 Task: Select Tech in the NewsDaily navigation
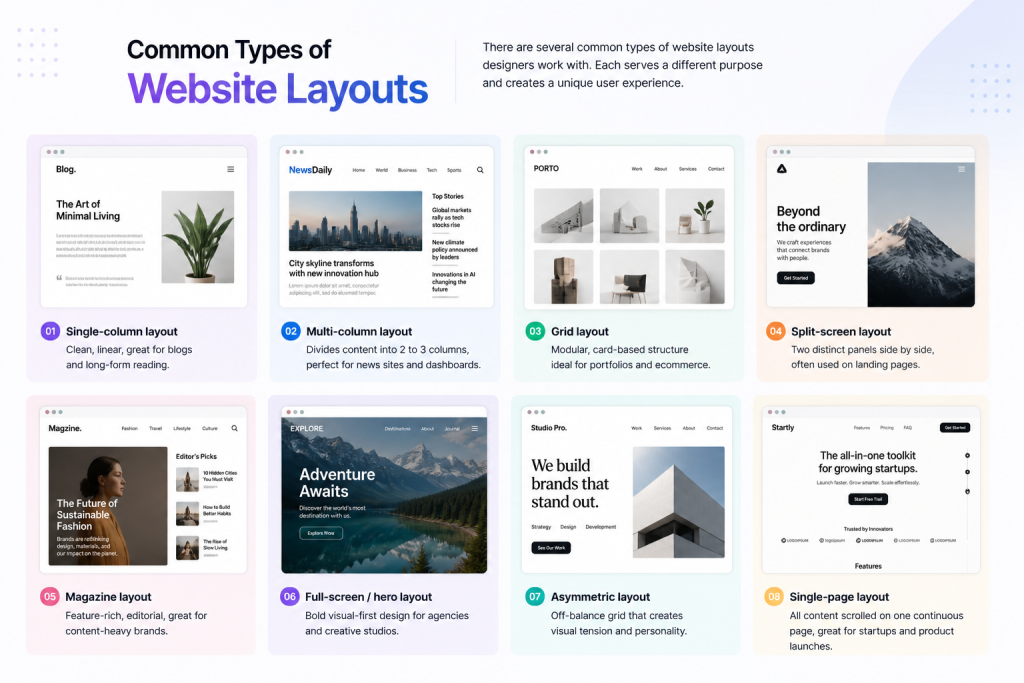tap(432, 170)
